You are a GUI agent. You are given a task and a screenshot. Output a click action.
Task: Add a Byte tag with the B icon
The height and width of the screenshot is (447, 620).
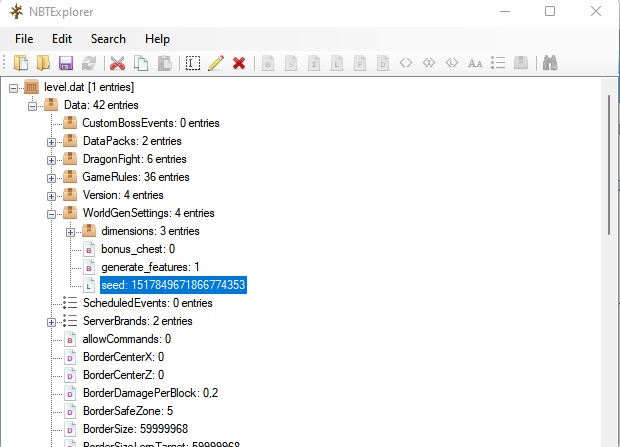coord(268,63)
